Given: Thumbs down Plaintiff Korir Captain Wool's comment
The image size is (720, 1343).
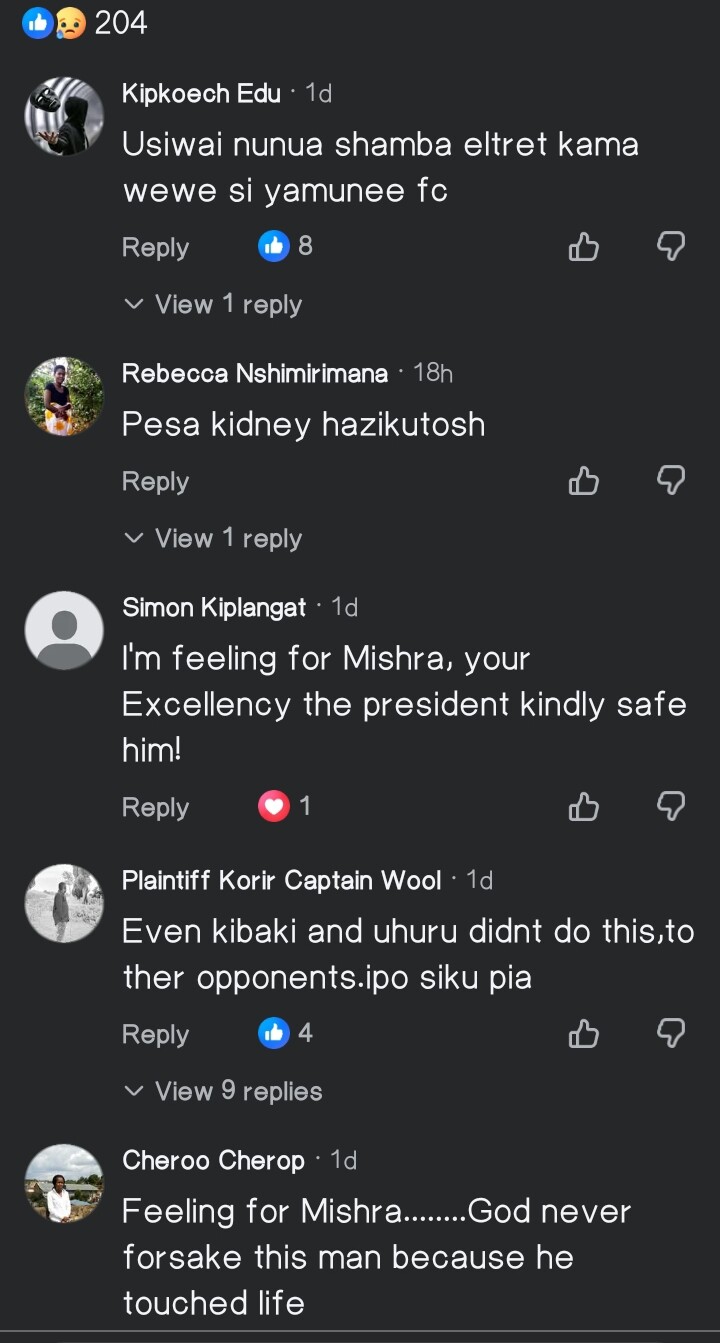Looking at the screenshot, I should tap(670, 1033).
